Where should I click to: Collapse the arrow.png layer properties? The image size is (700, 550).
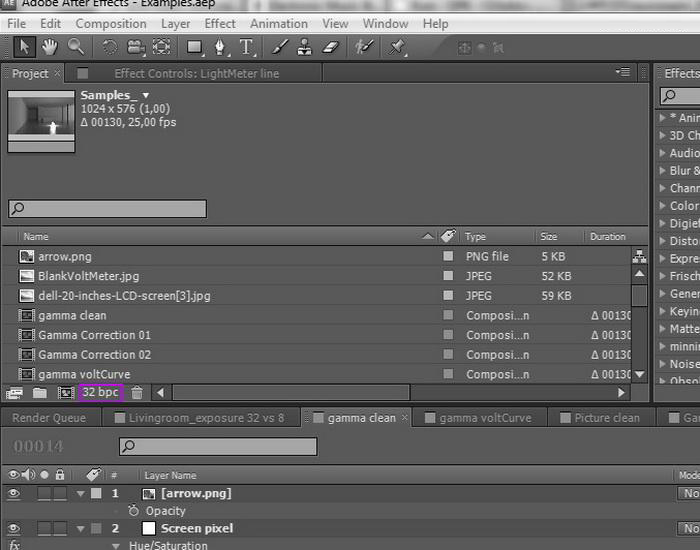[81, 494]
